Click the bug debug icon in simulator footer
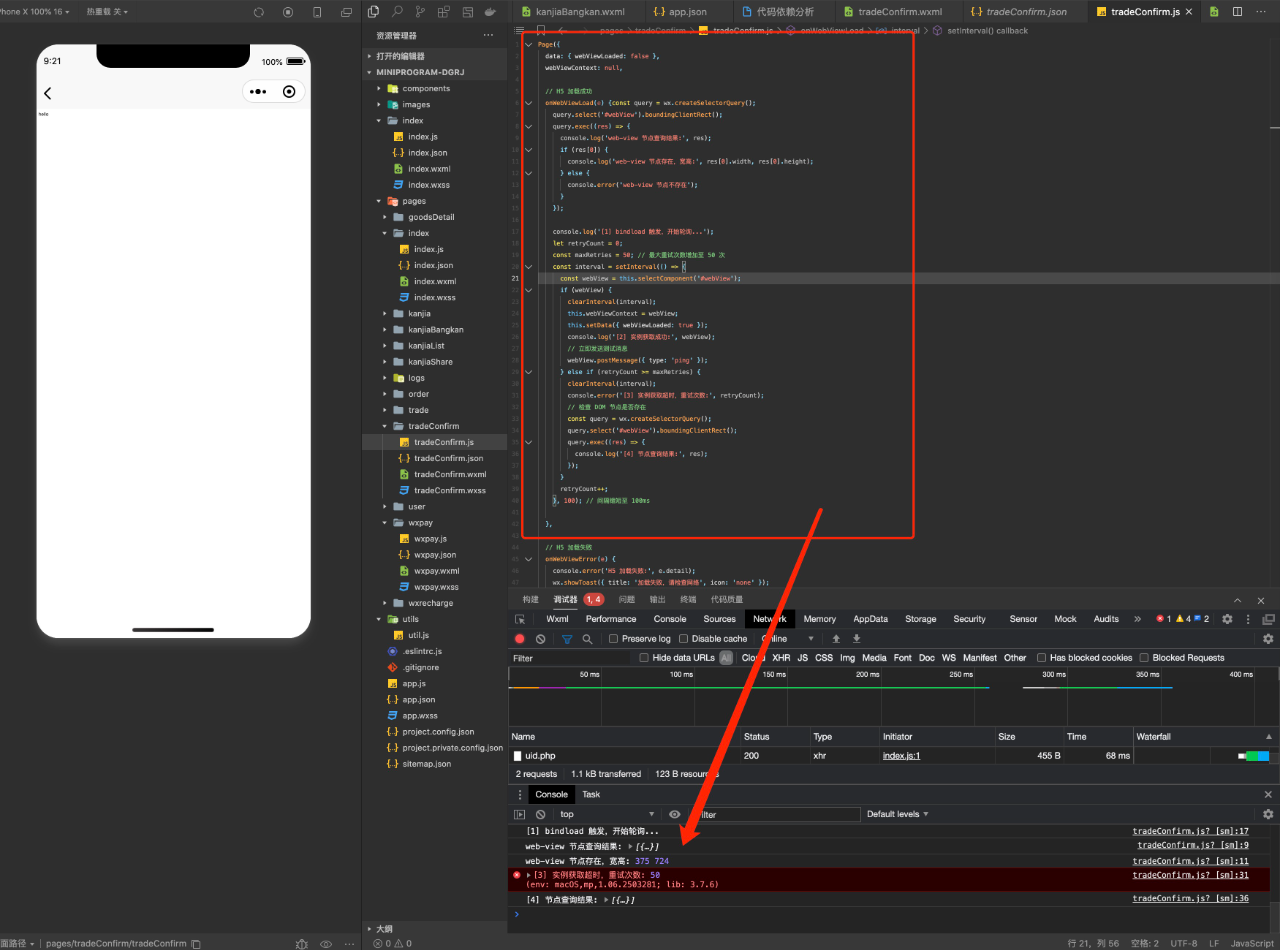 tap(301, 943)
